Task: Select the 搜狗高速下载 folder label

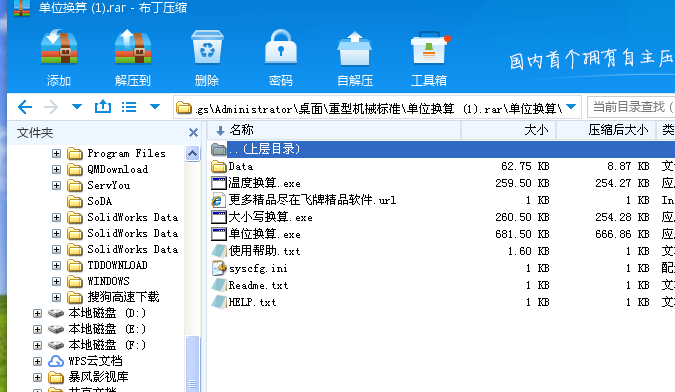Action: [124, 297]
